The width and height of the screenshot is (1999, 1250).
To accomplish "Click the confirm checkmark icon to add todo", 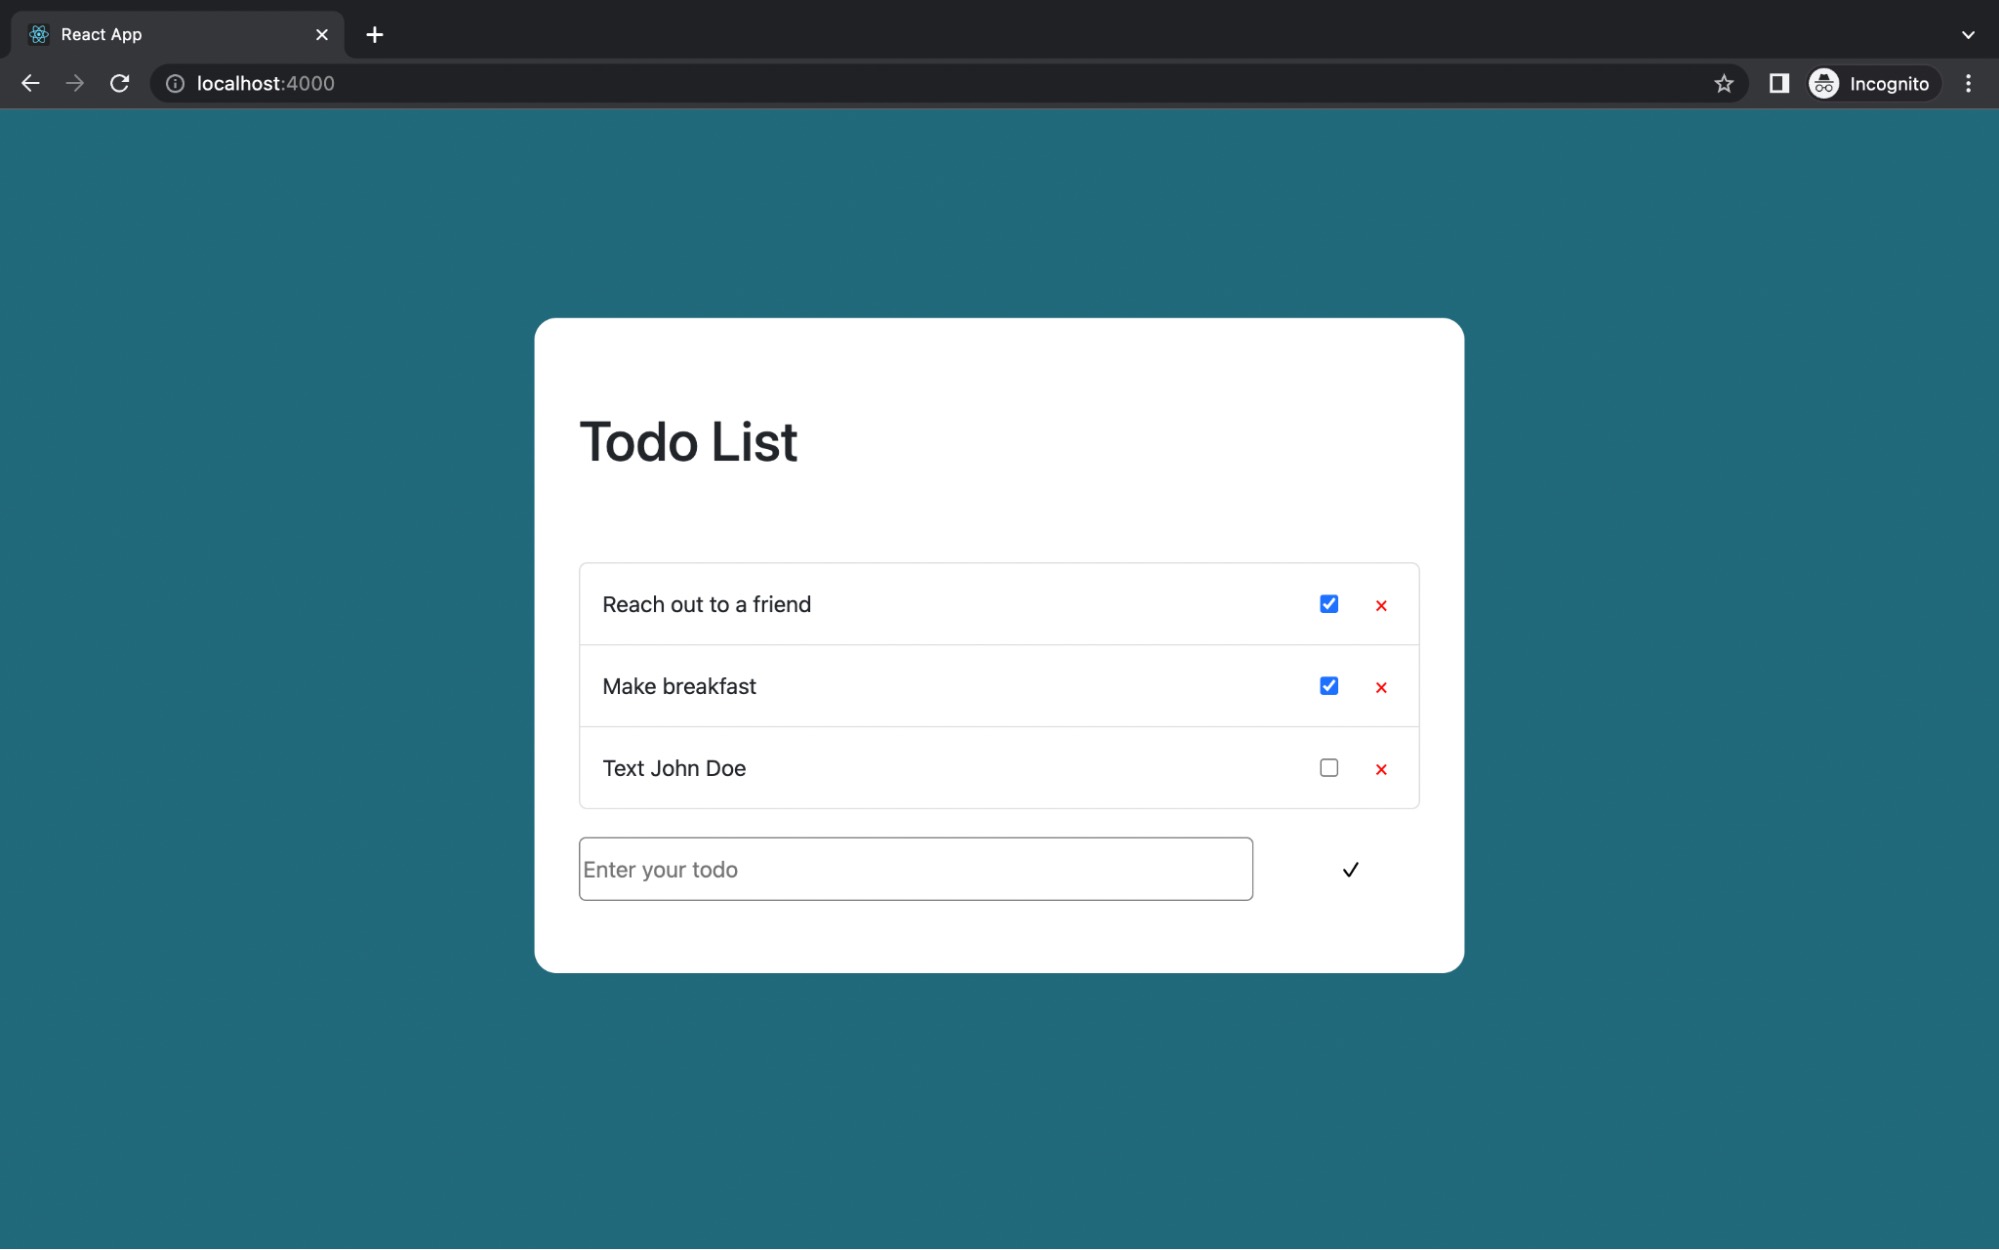I will point(1349,868).
